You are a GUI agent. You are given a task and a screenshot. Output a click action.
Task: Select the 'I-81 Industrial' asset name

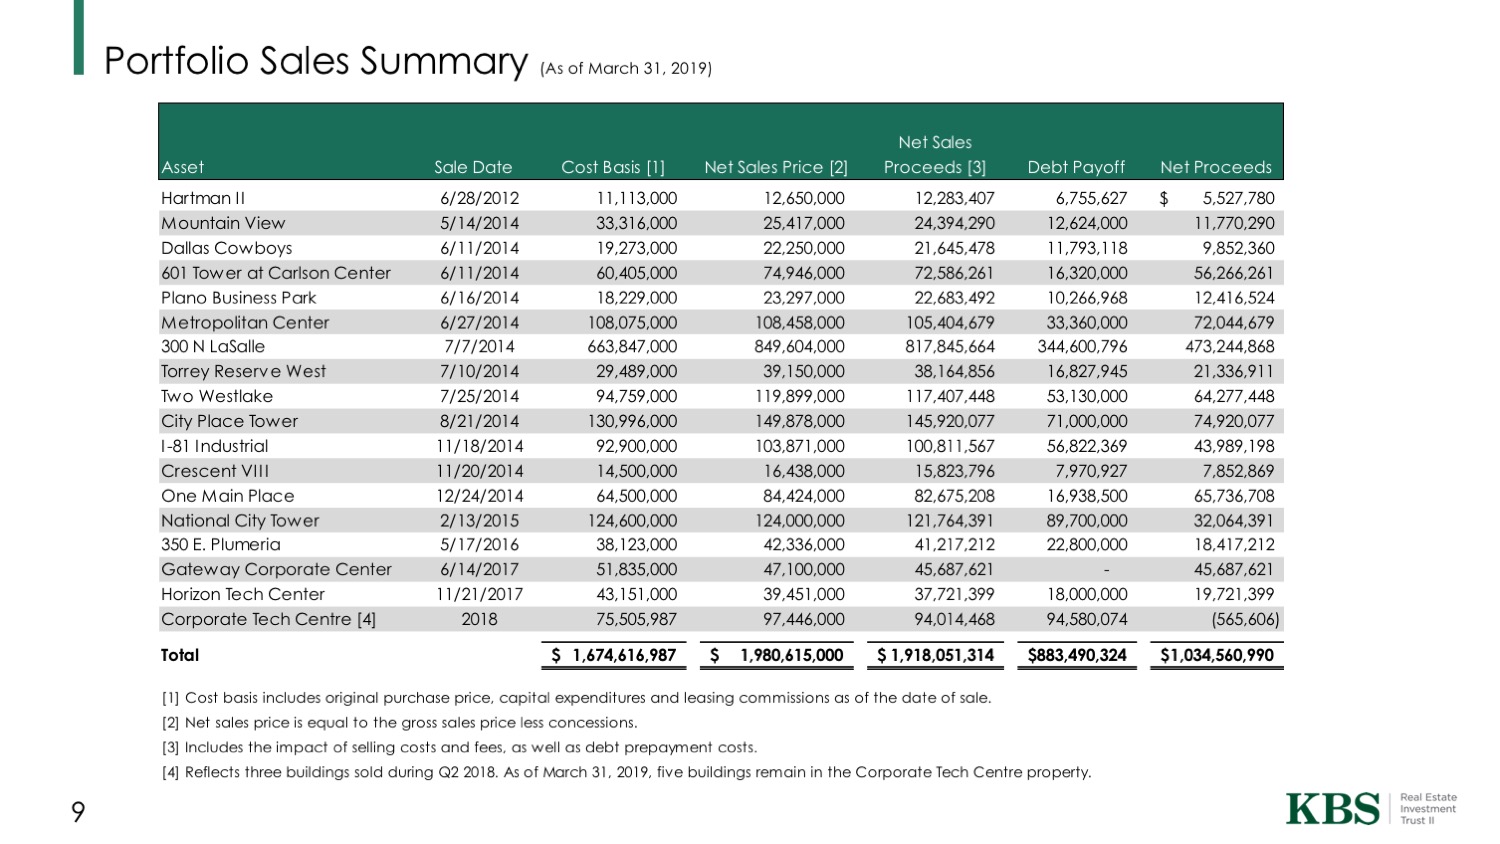[x=215, y=446]
